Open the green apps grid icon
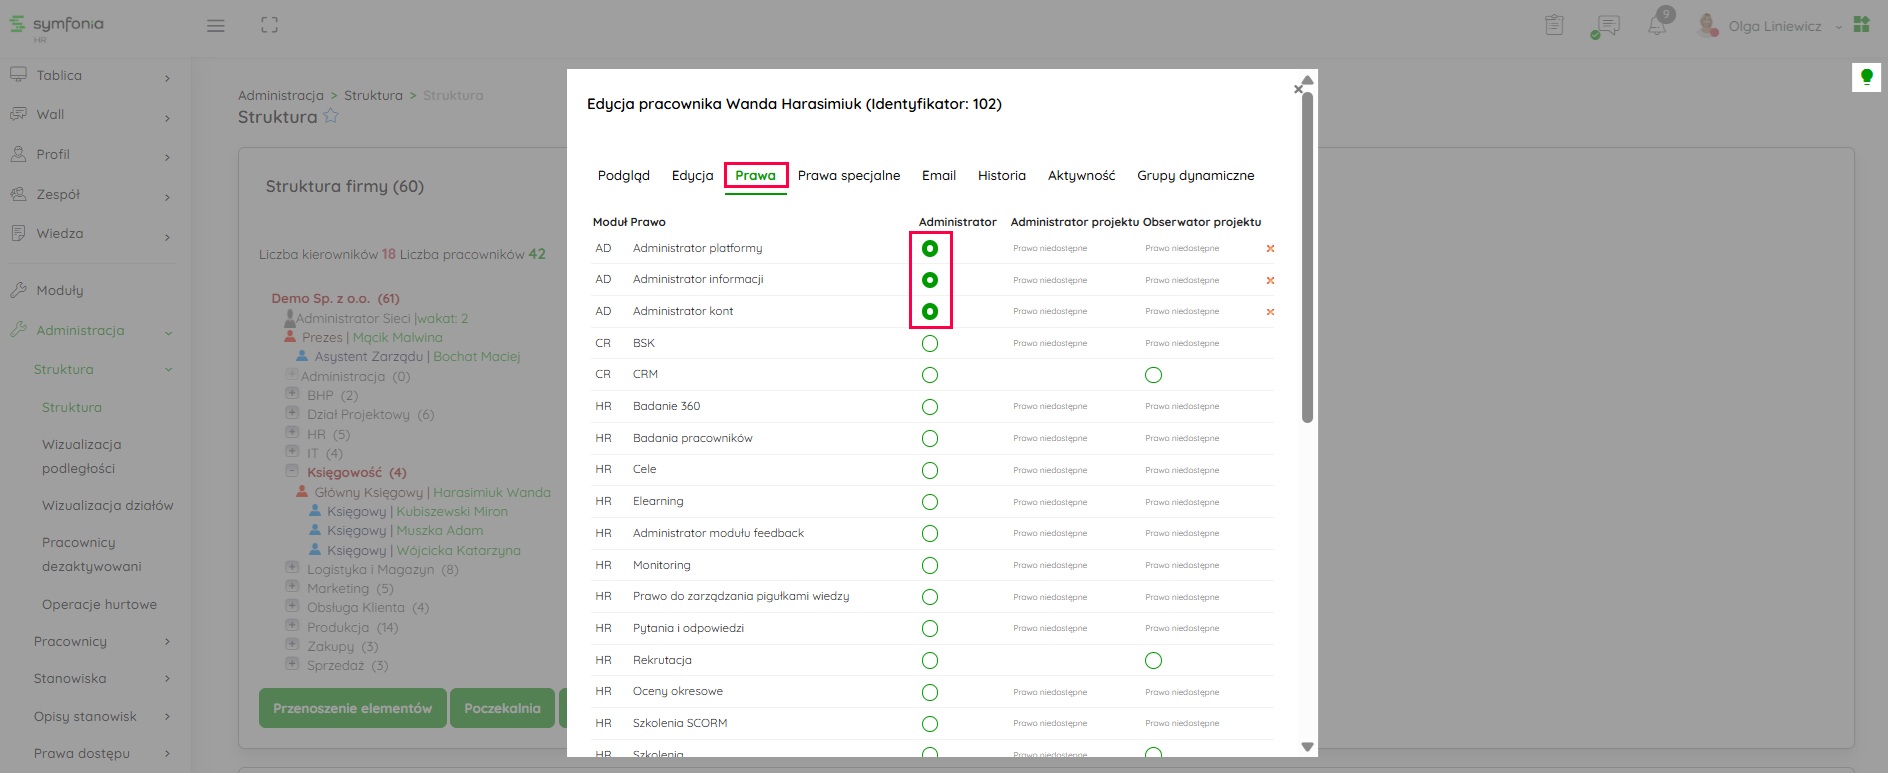 click(x=1861, y=25)
